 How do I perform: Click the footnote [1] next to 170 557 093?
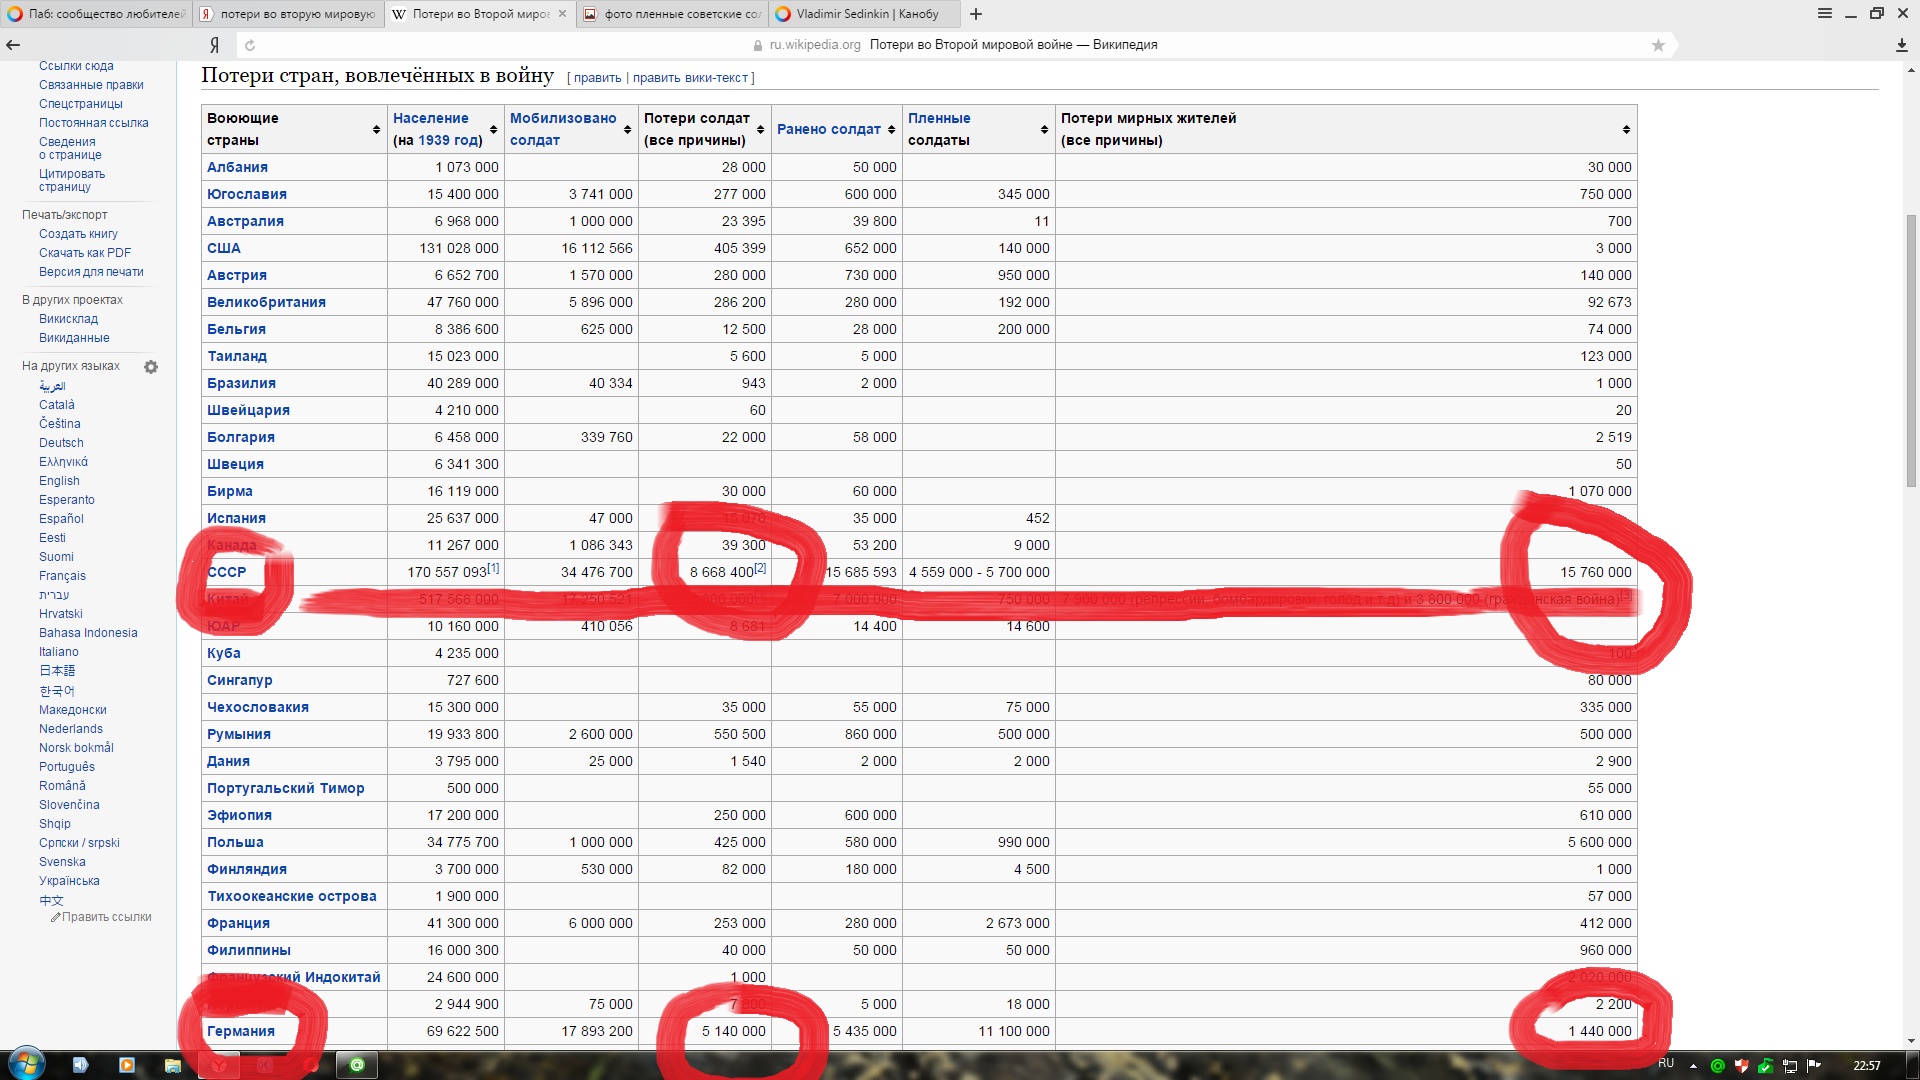(x=493, y=568)
